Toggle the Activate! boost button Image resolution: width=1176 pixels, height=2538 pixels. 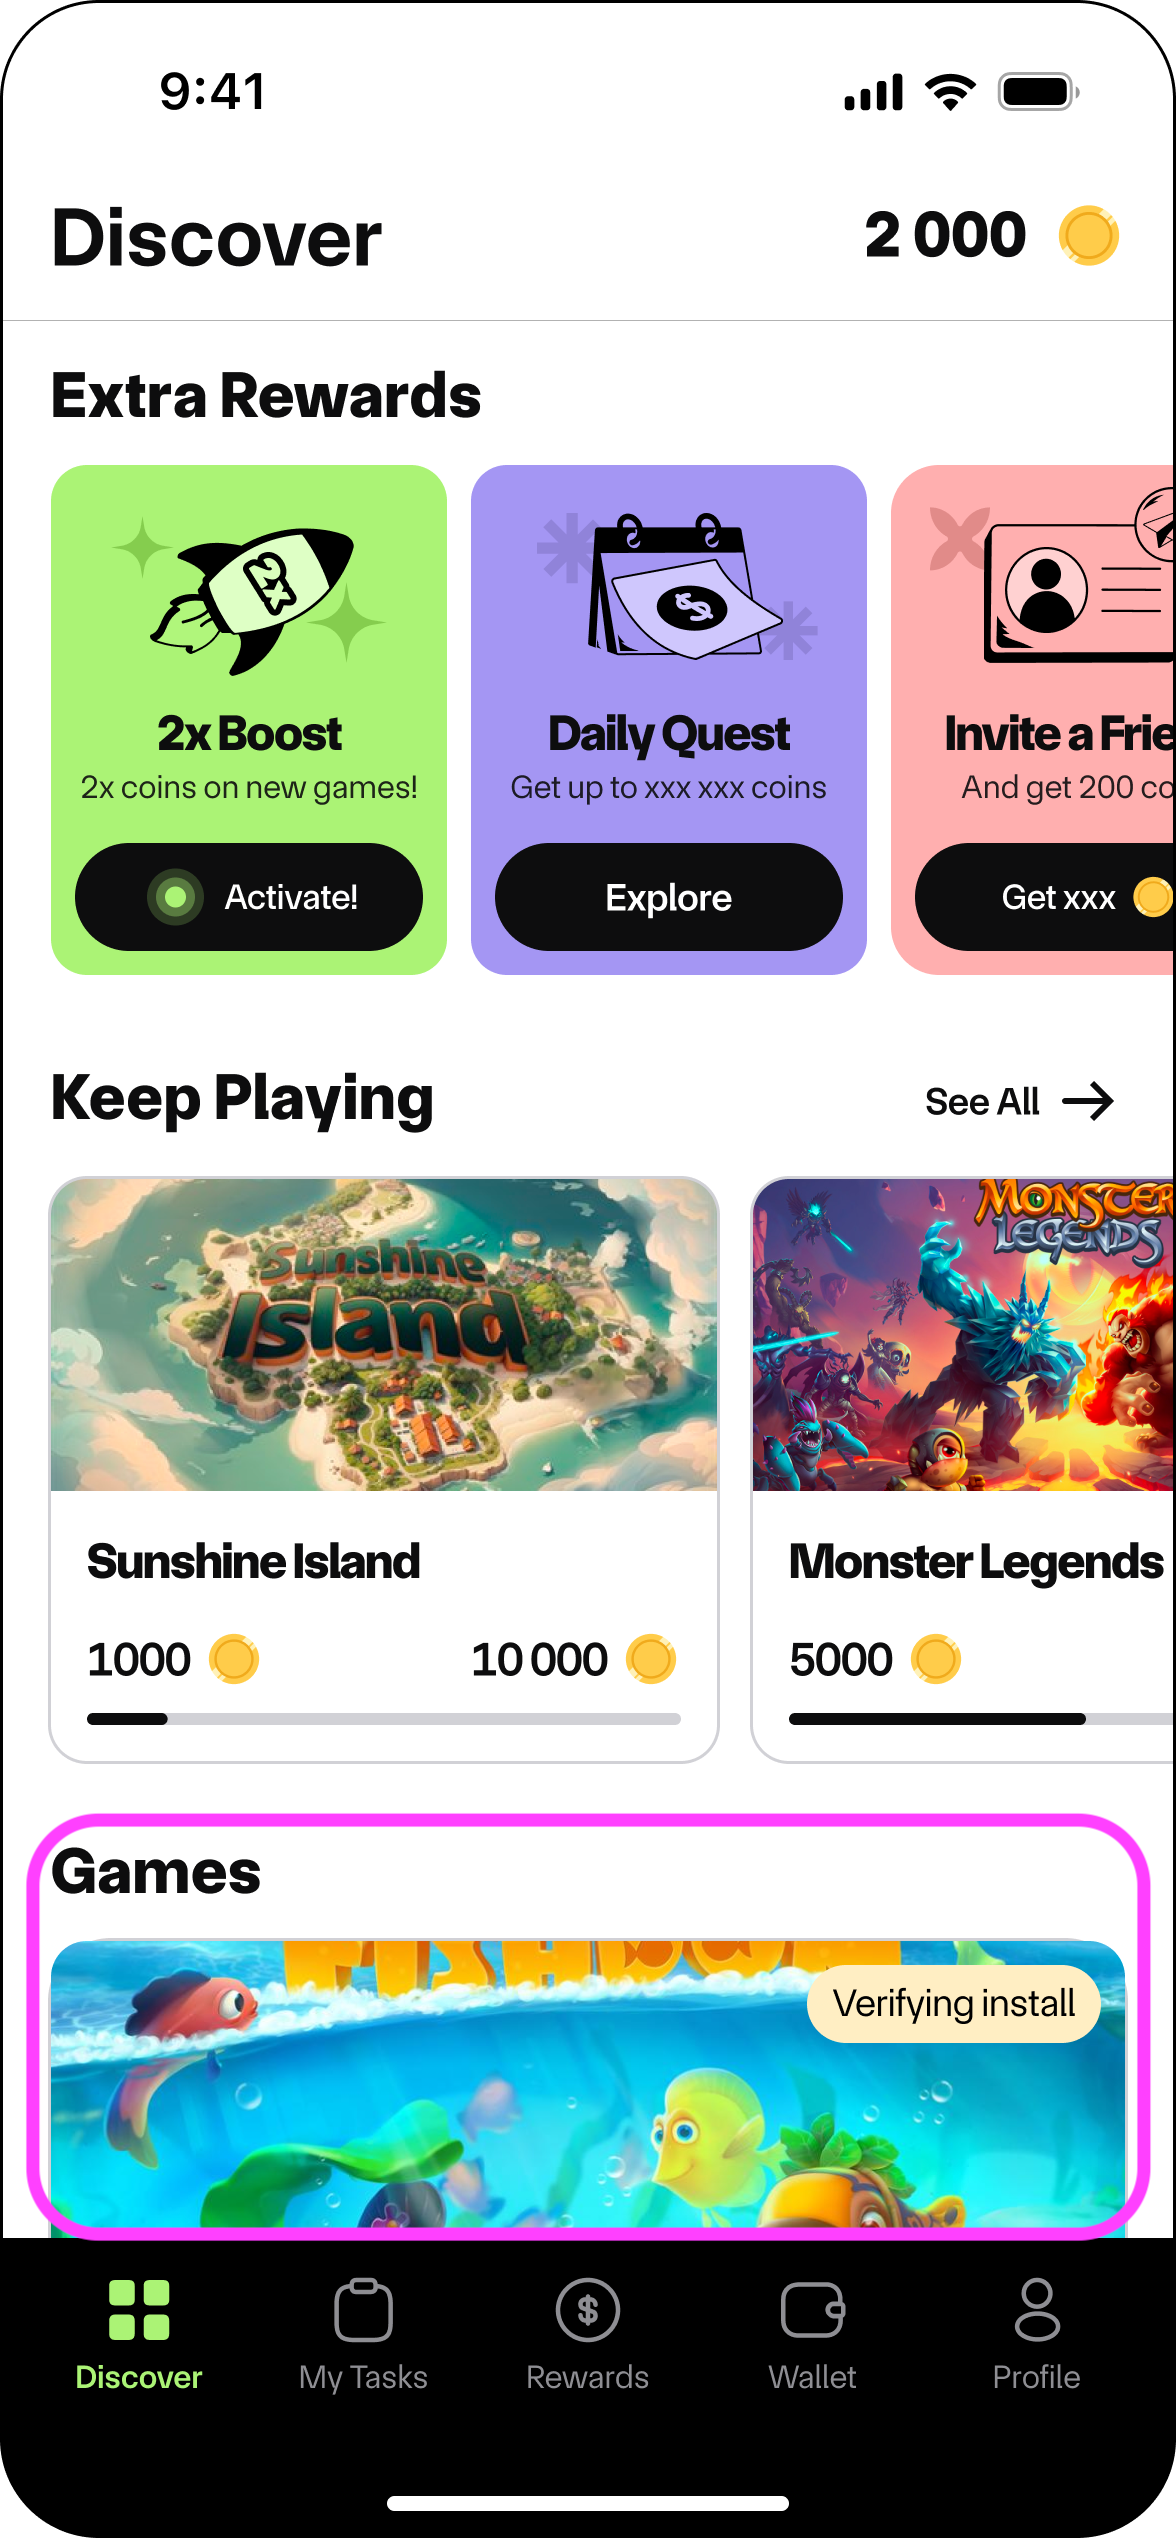pyautogui.click(x=249, y=897)
